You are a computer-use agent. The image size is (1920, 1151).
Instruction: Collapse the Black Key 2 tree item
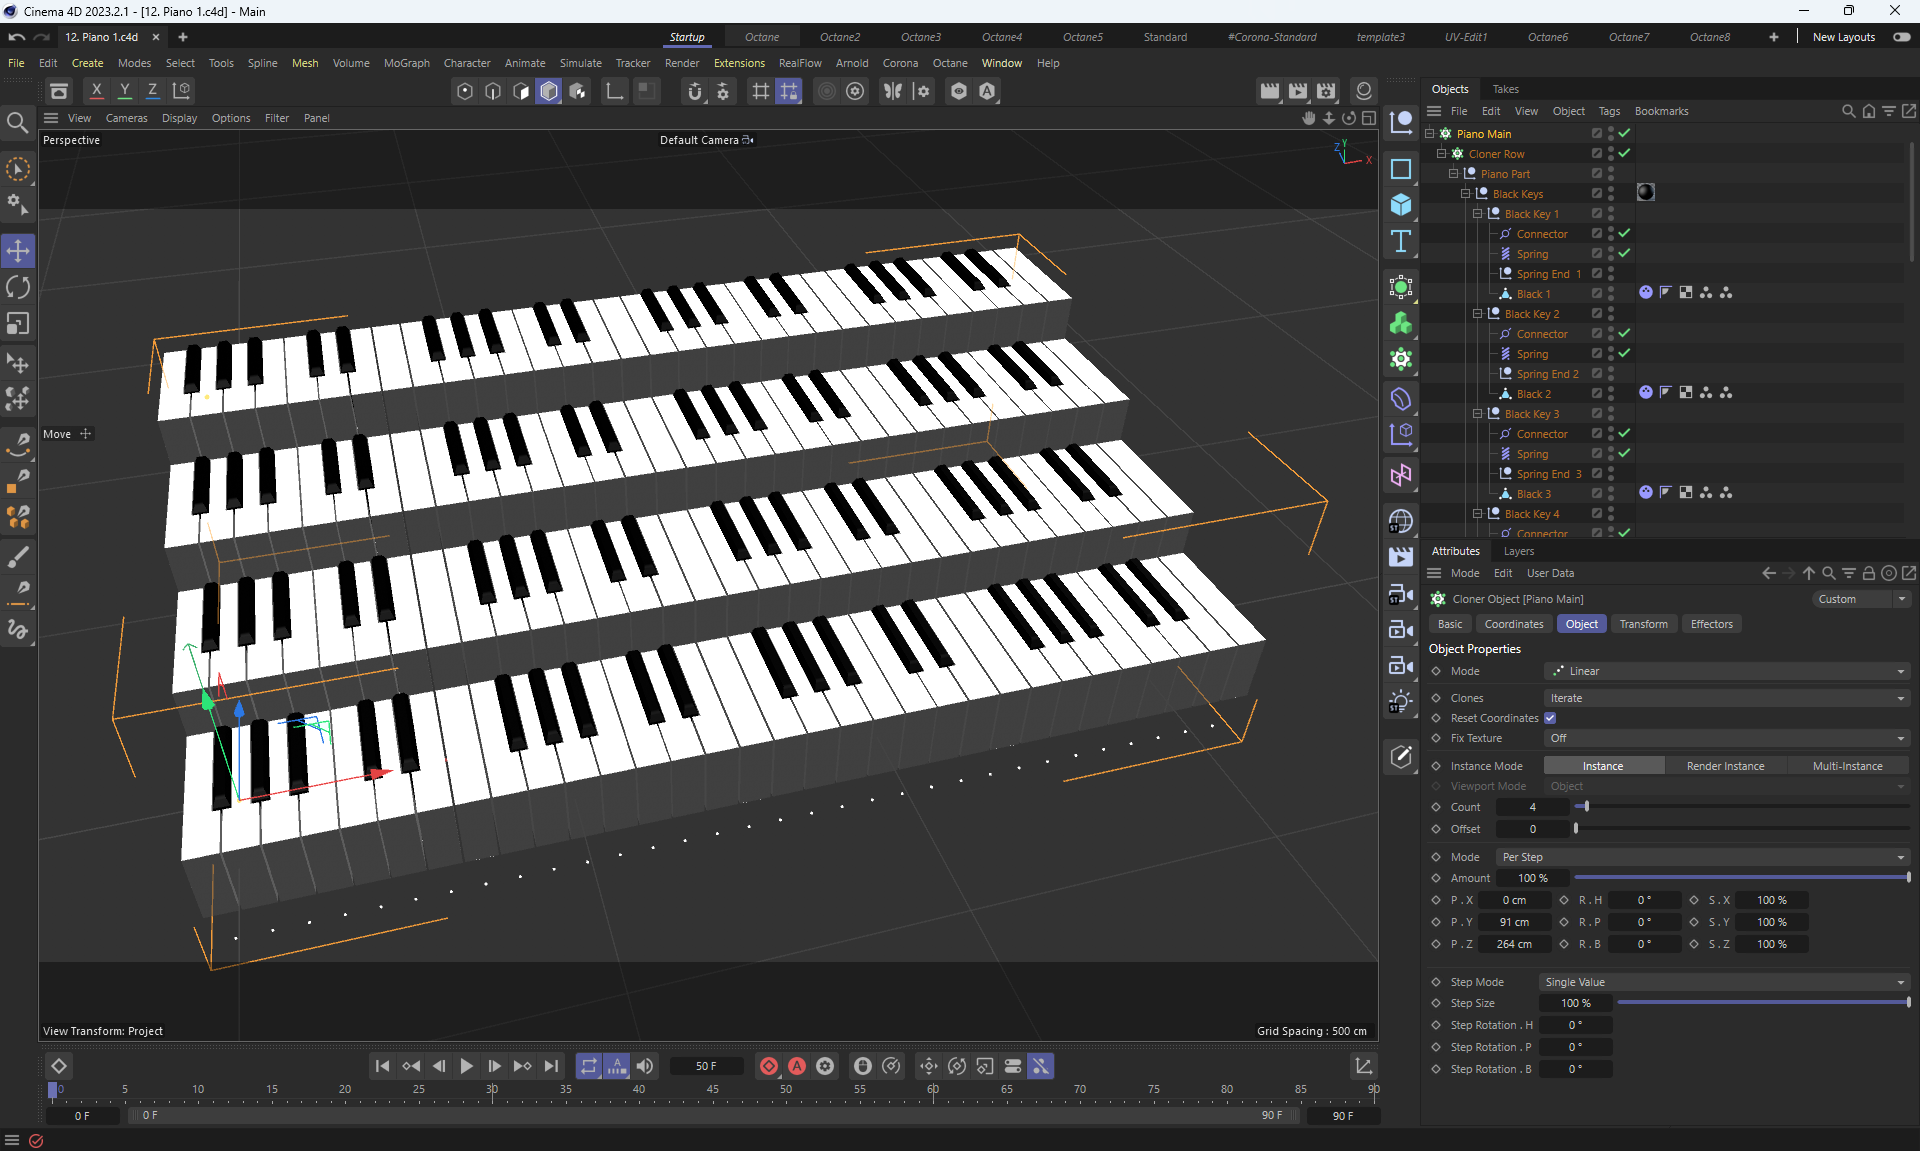point(1478,314)
